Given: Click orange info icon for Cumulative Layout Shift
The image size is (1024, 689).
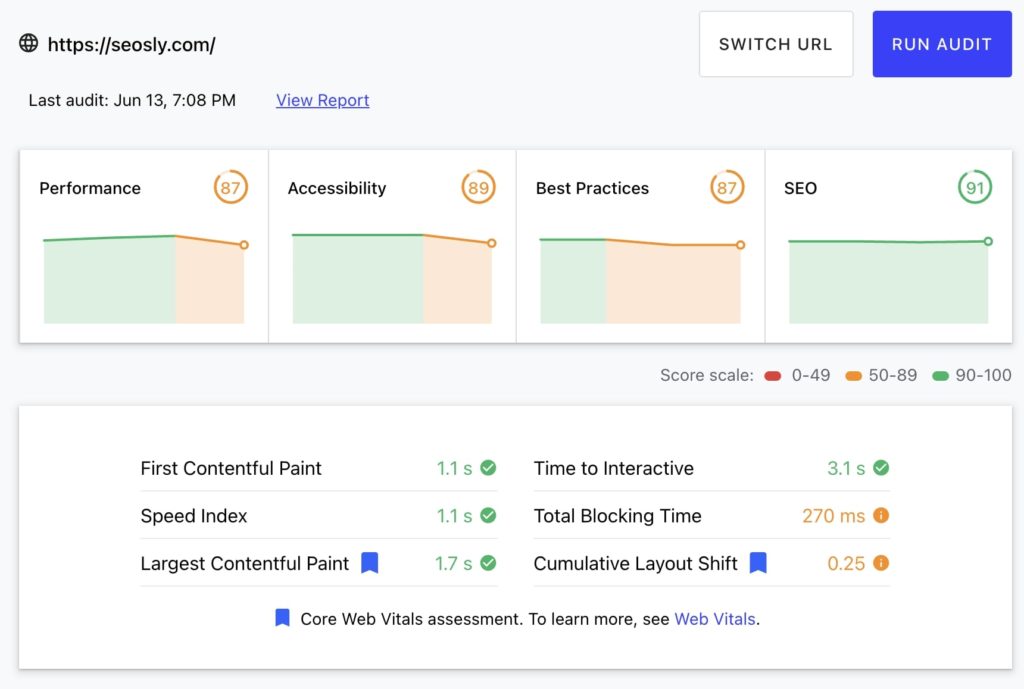Looking at the screenshot, I should (x=881, y=563).
